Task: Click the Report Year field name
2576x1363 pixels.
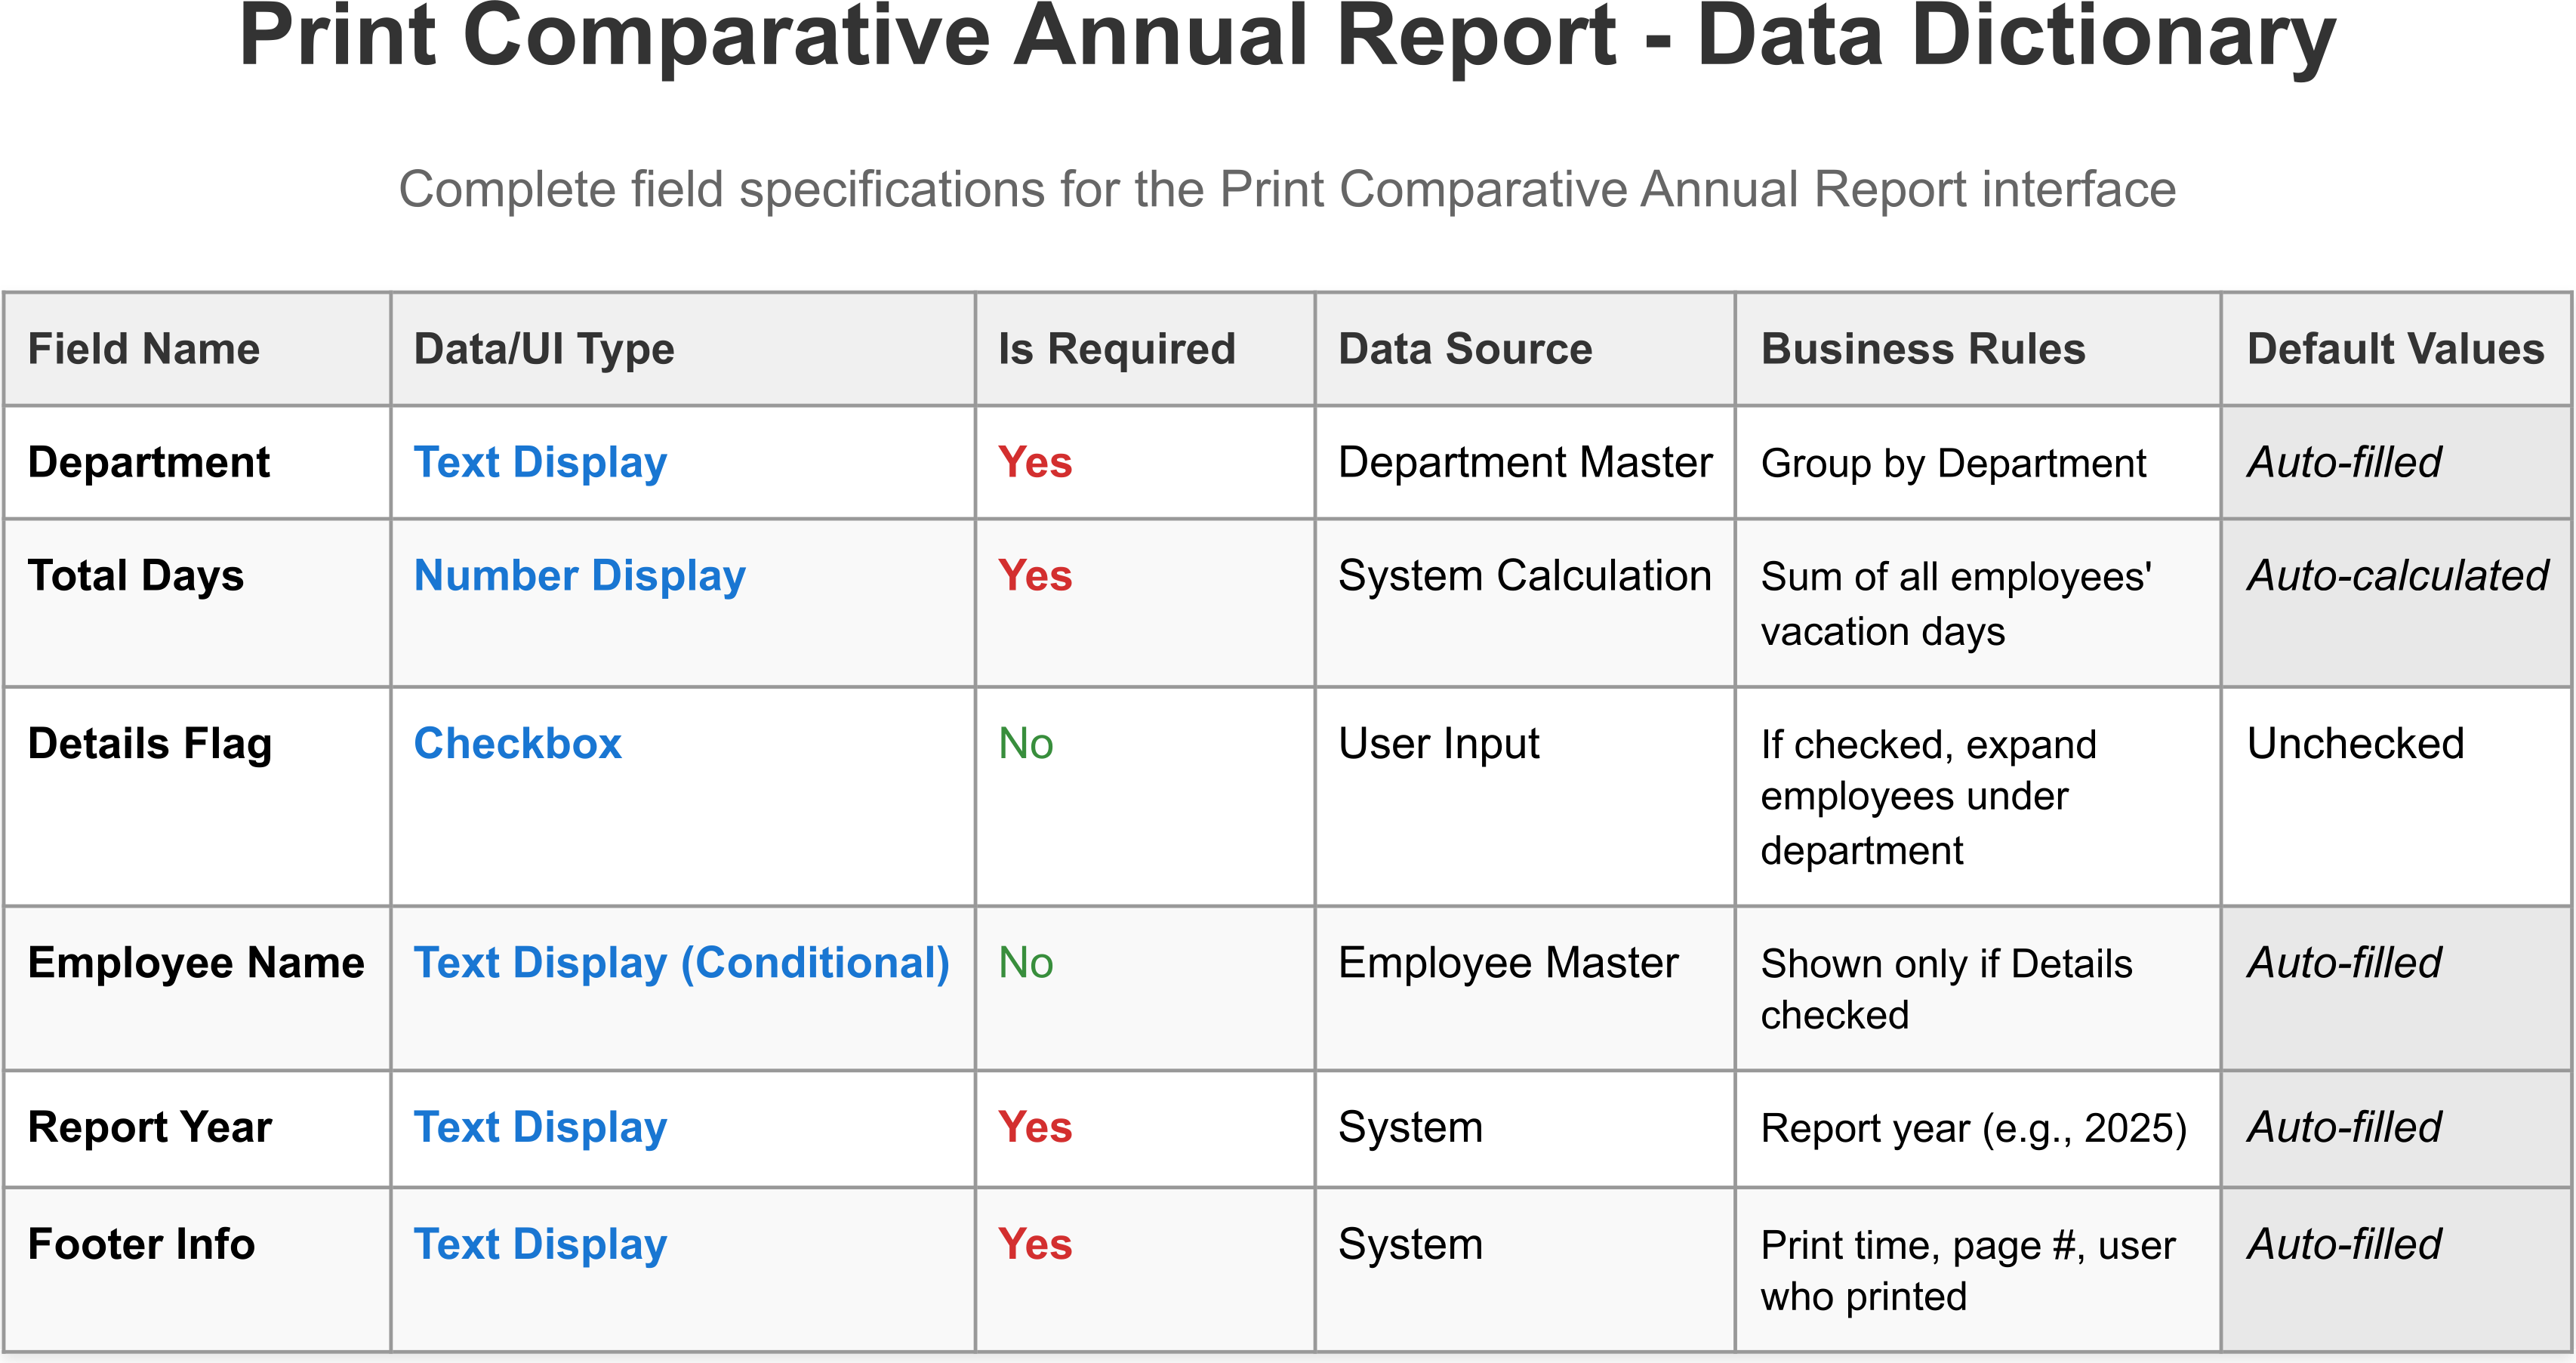Action: pyautogui.click(x=149, y=1128)
